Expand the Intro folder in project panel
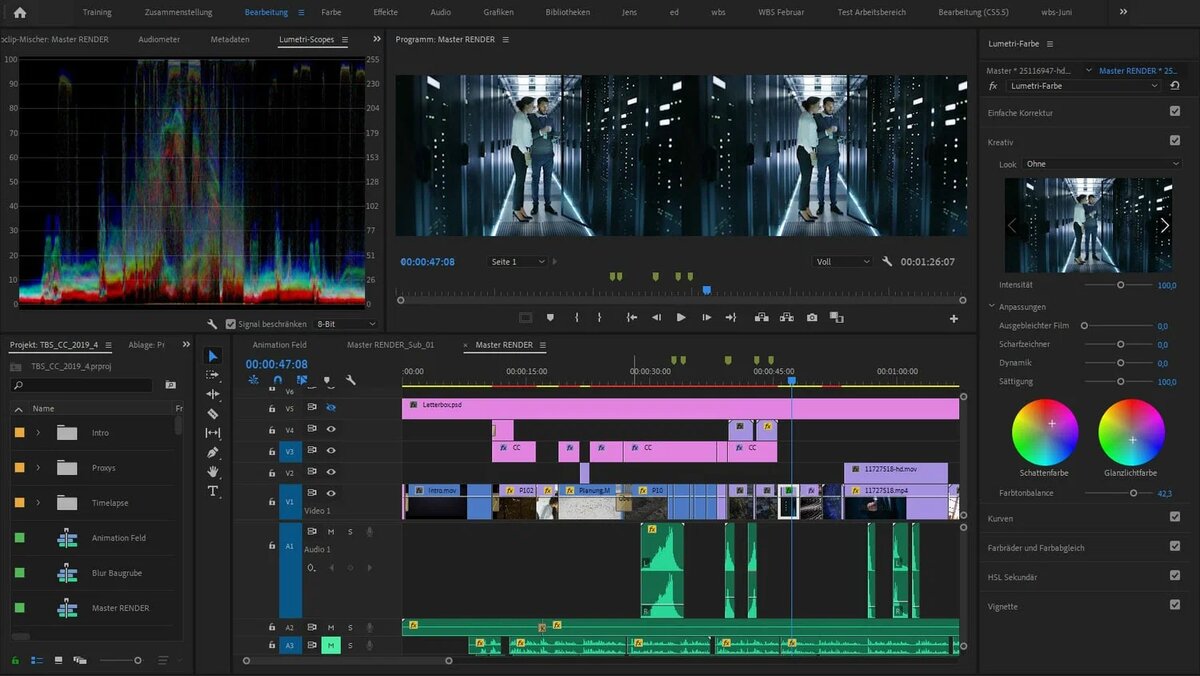1200x676 pixels. click(38, 433)
